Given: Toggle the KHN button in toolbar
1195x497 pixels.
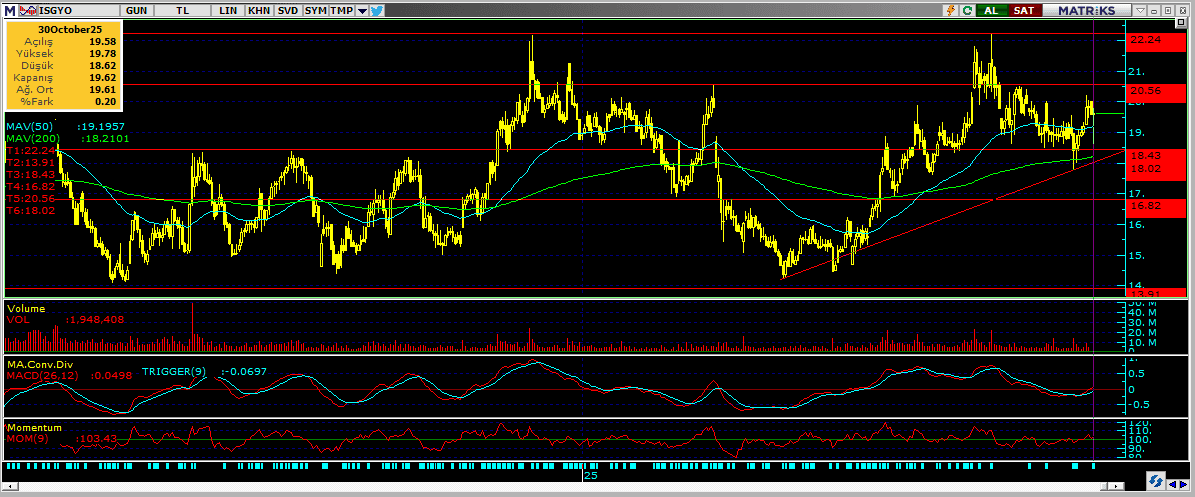Looking at the screenshot, I should (x=258, y=10).
